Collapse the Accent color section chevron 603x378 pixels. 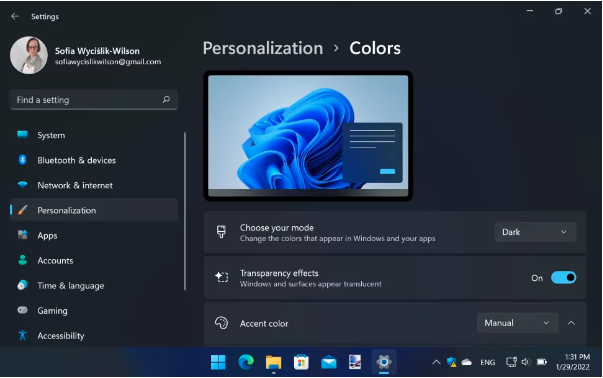571,323
